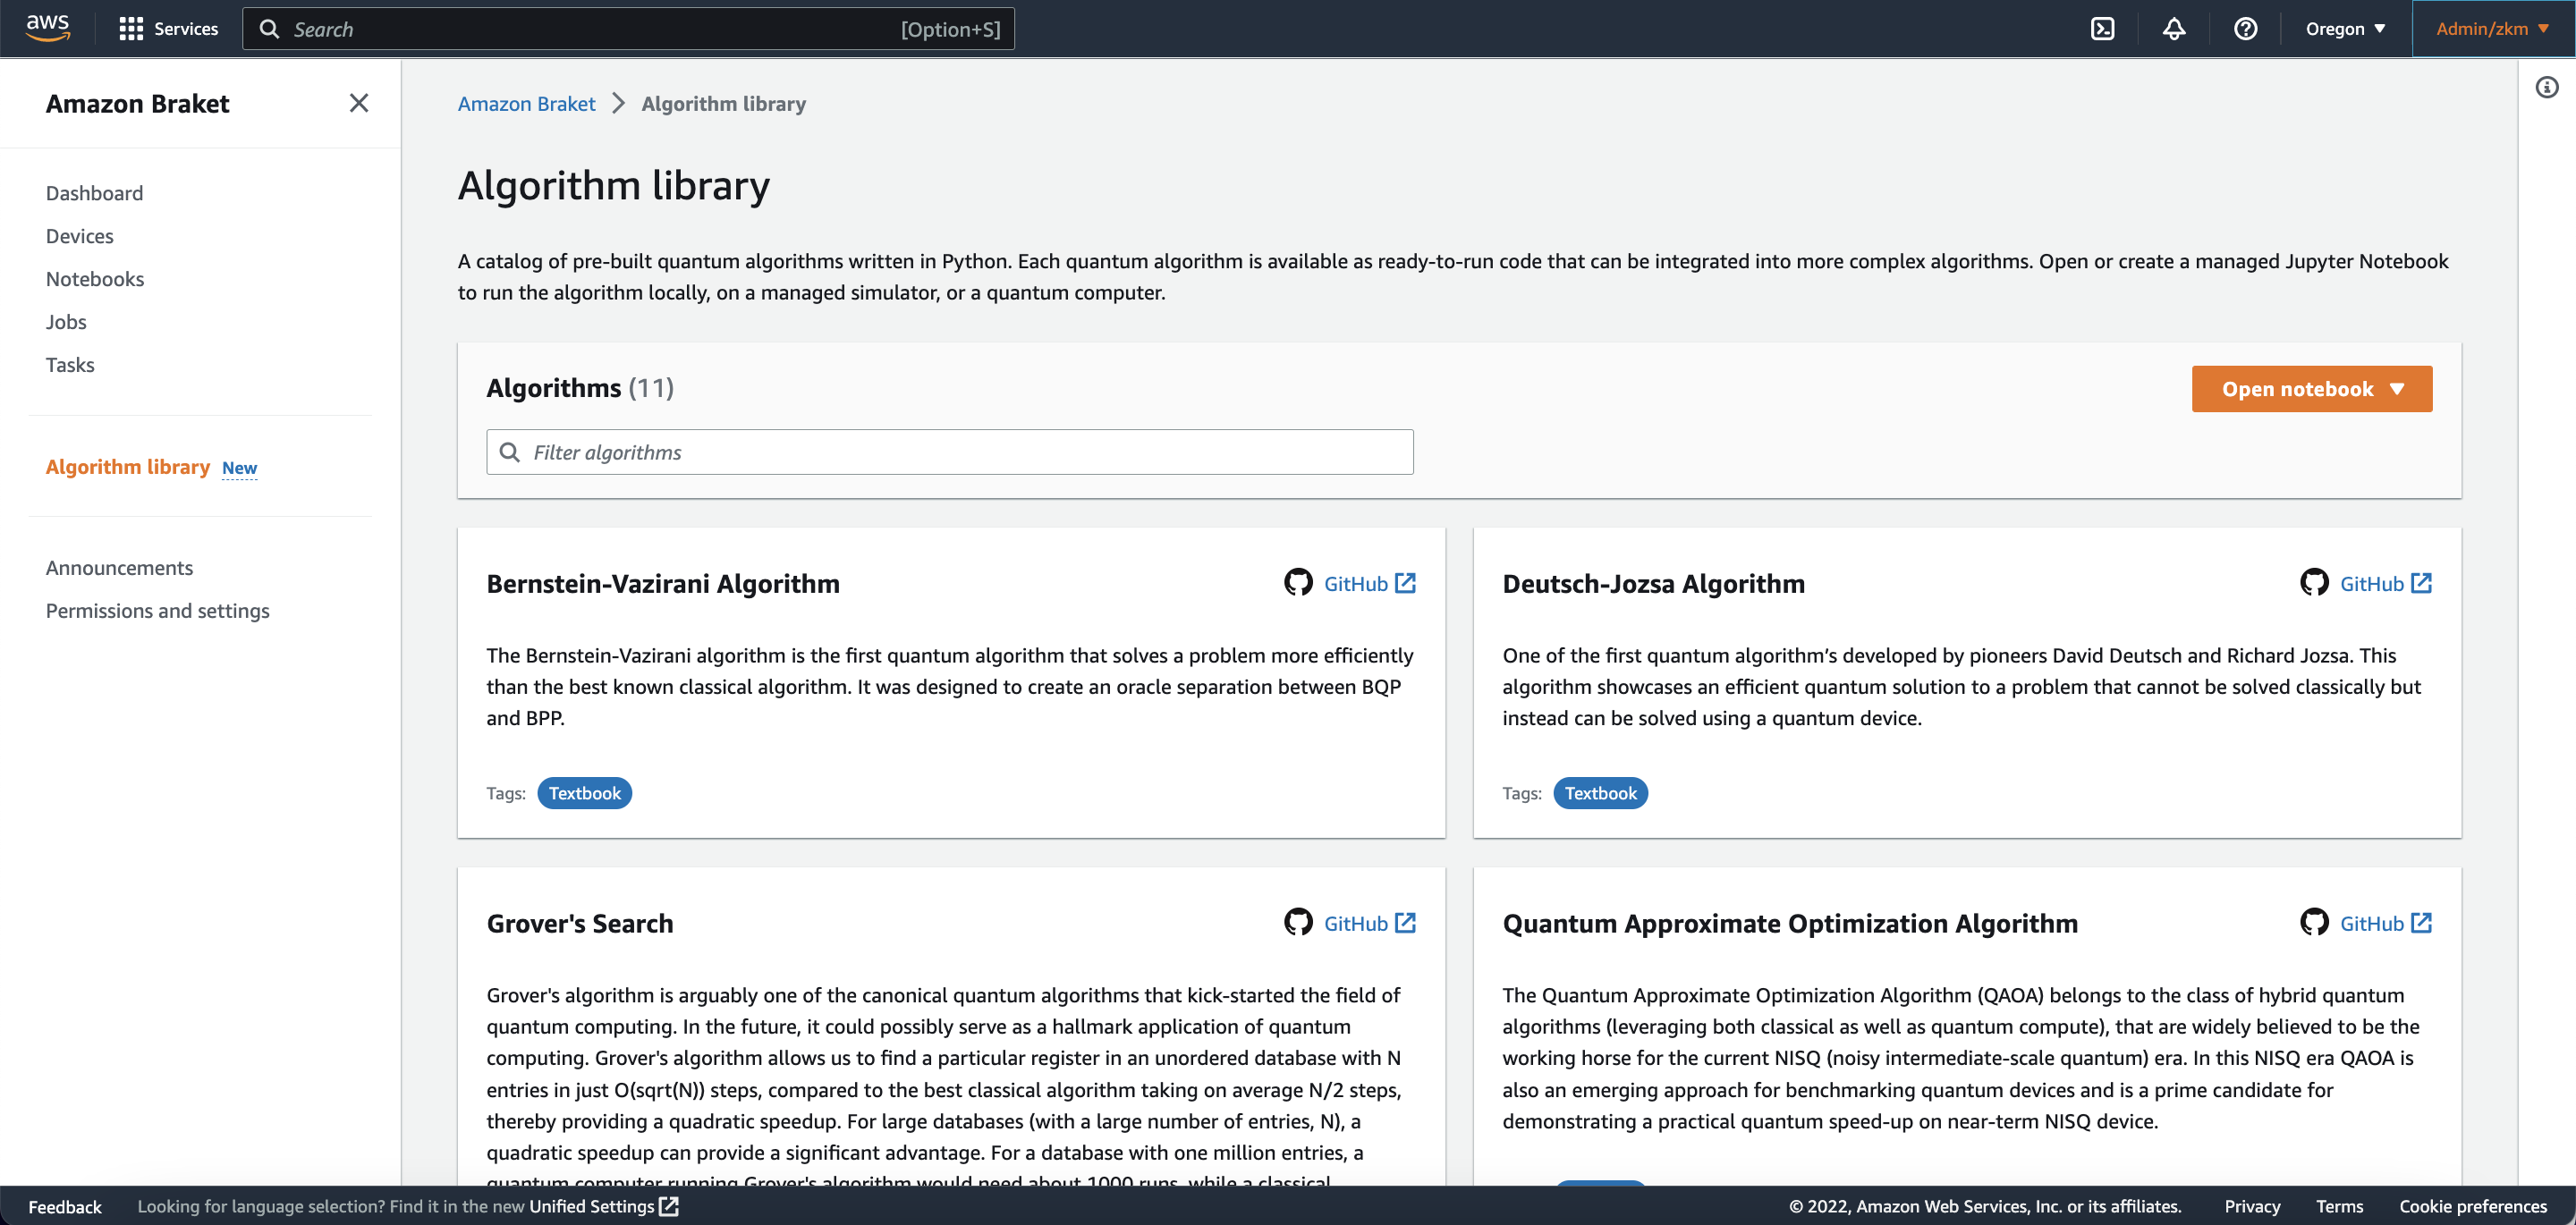This screenshot has width=2576, height=1225.
Task: Click the help question mark icon
Action: [2245, 29]
